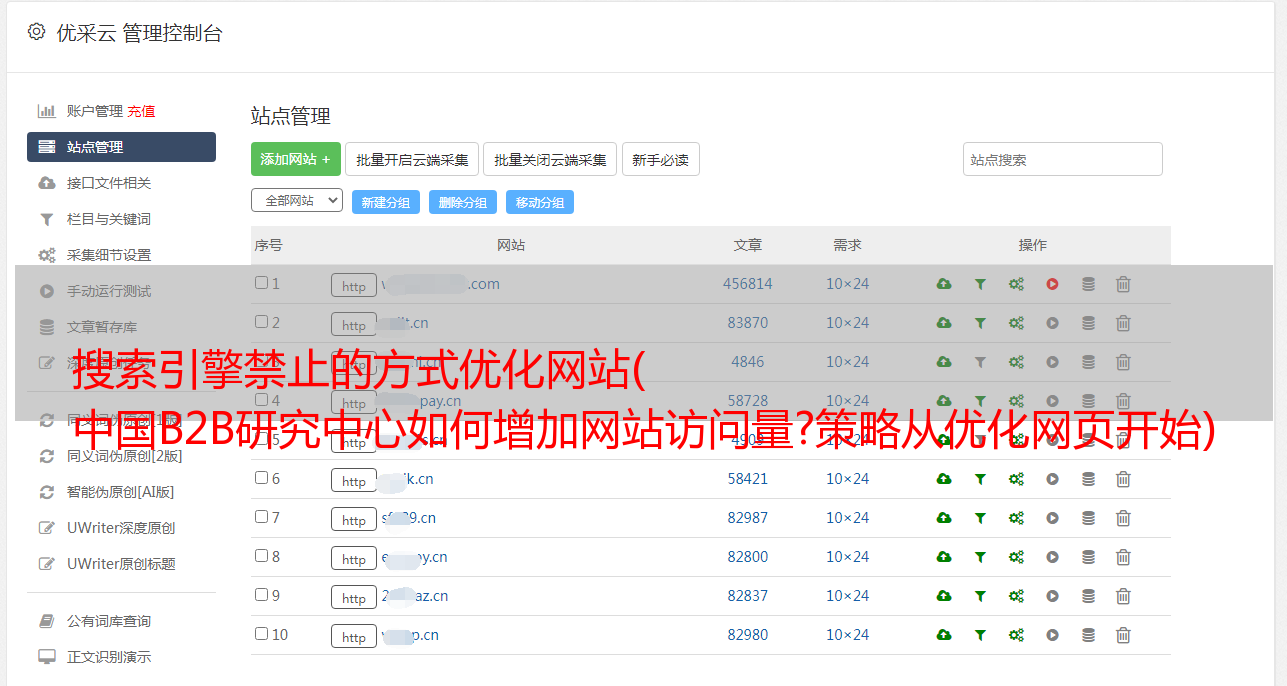
Task: Delete row 10 with the trash icon
Action: pyautogui.click(x=1123, y=635)
